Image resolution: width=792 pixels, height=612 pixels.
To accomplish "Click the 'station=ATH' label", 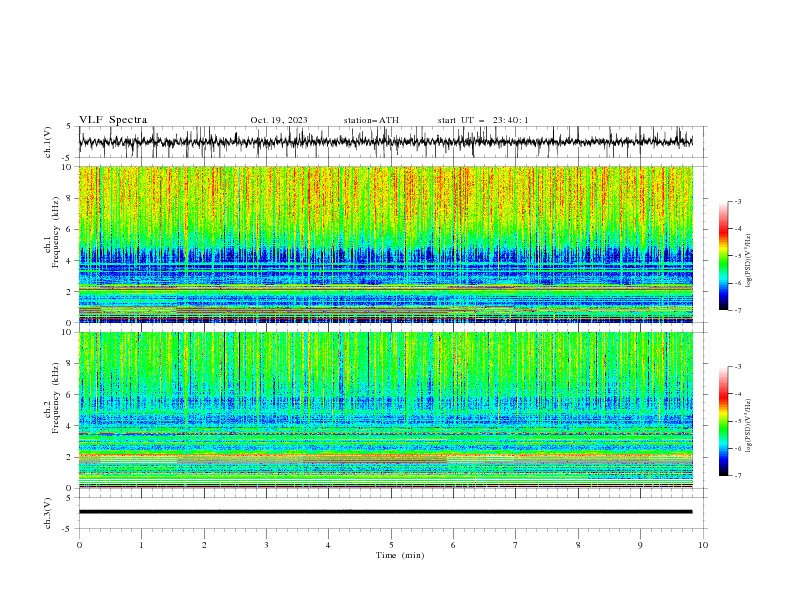I will pyautogui.click(x=371, y=120).
